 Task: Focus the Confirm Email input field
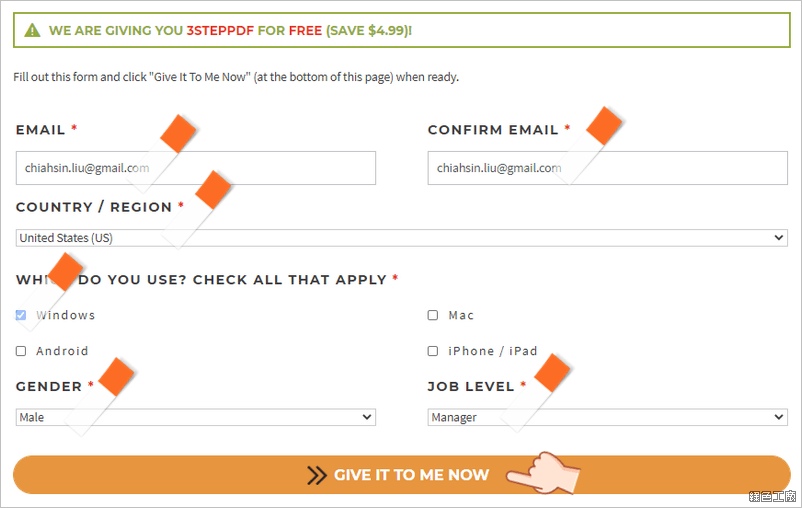(x=608, y=168)
